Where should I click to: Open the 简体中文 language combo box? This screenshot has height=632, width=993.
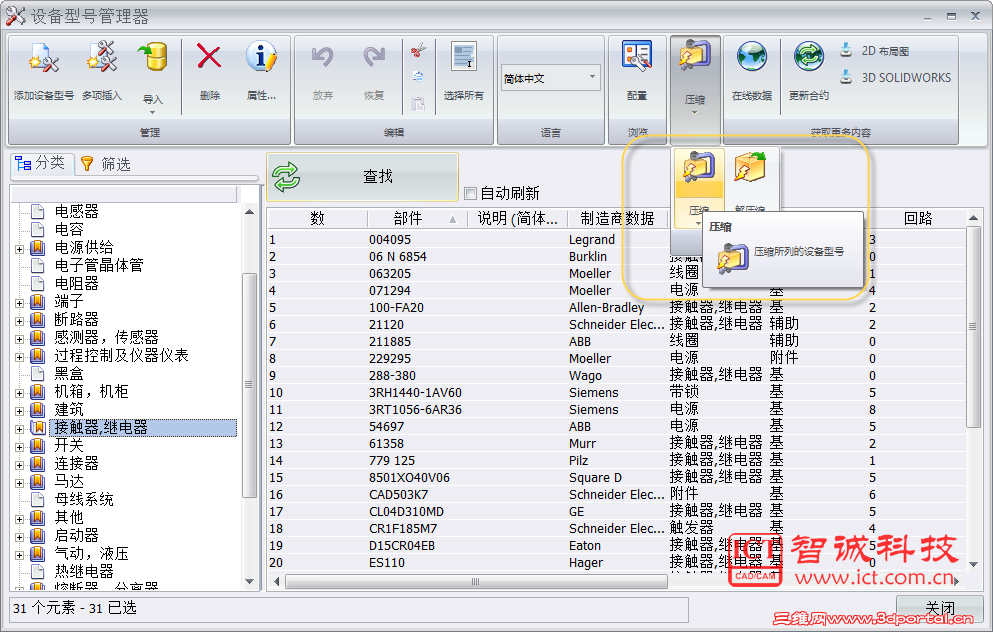click(x=550, y=78)
